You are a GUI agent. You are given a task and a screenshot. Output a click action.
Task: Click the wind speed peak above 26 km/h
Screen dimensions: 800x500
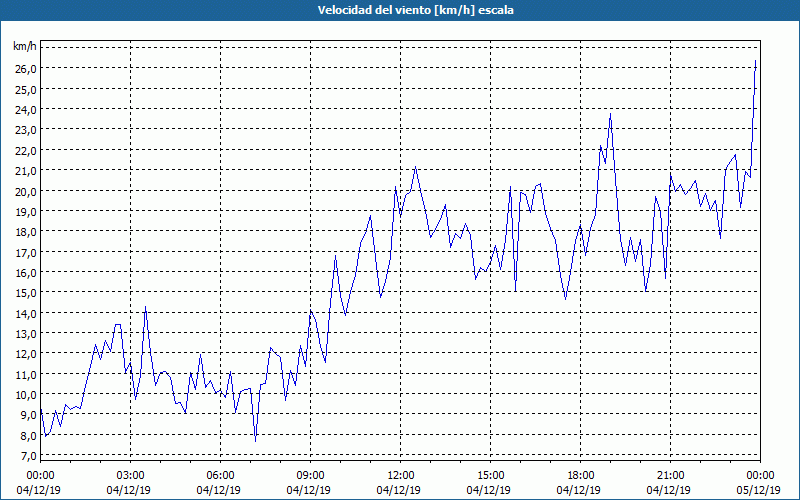coord(755,61)
